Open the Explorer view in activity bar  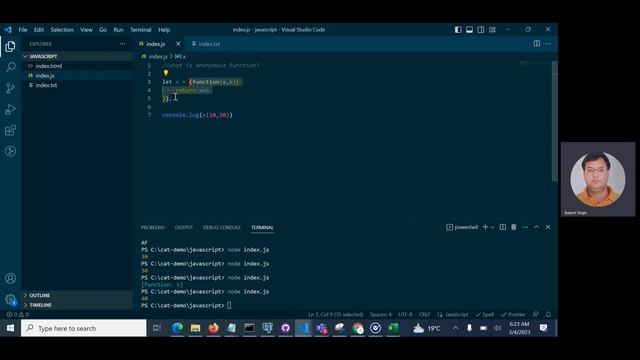(x=10, y=47)
